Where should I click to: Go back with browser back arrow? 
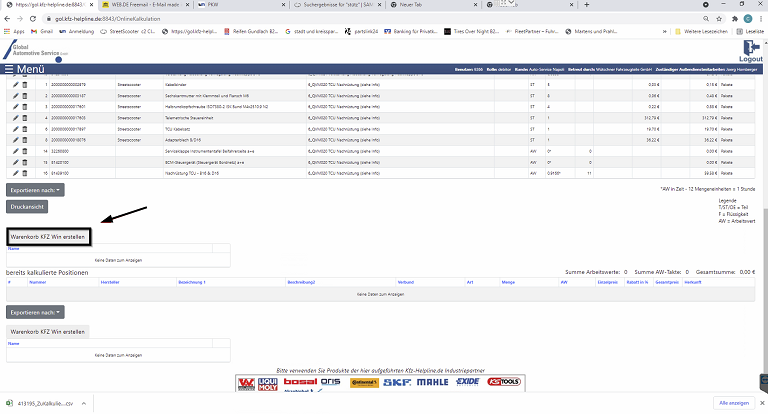pyautogui.click(x=7, y=19)
